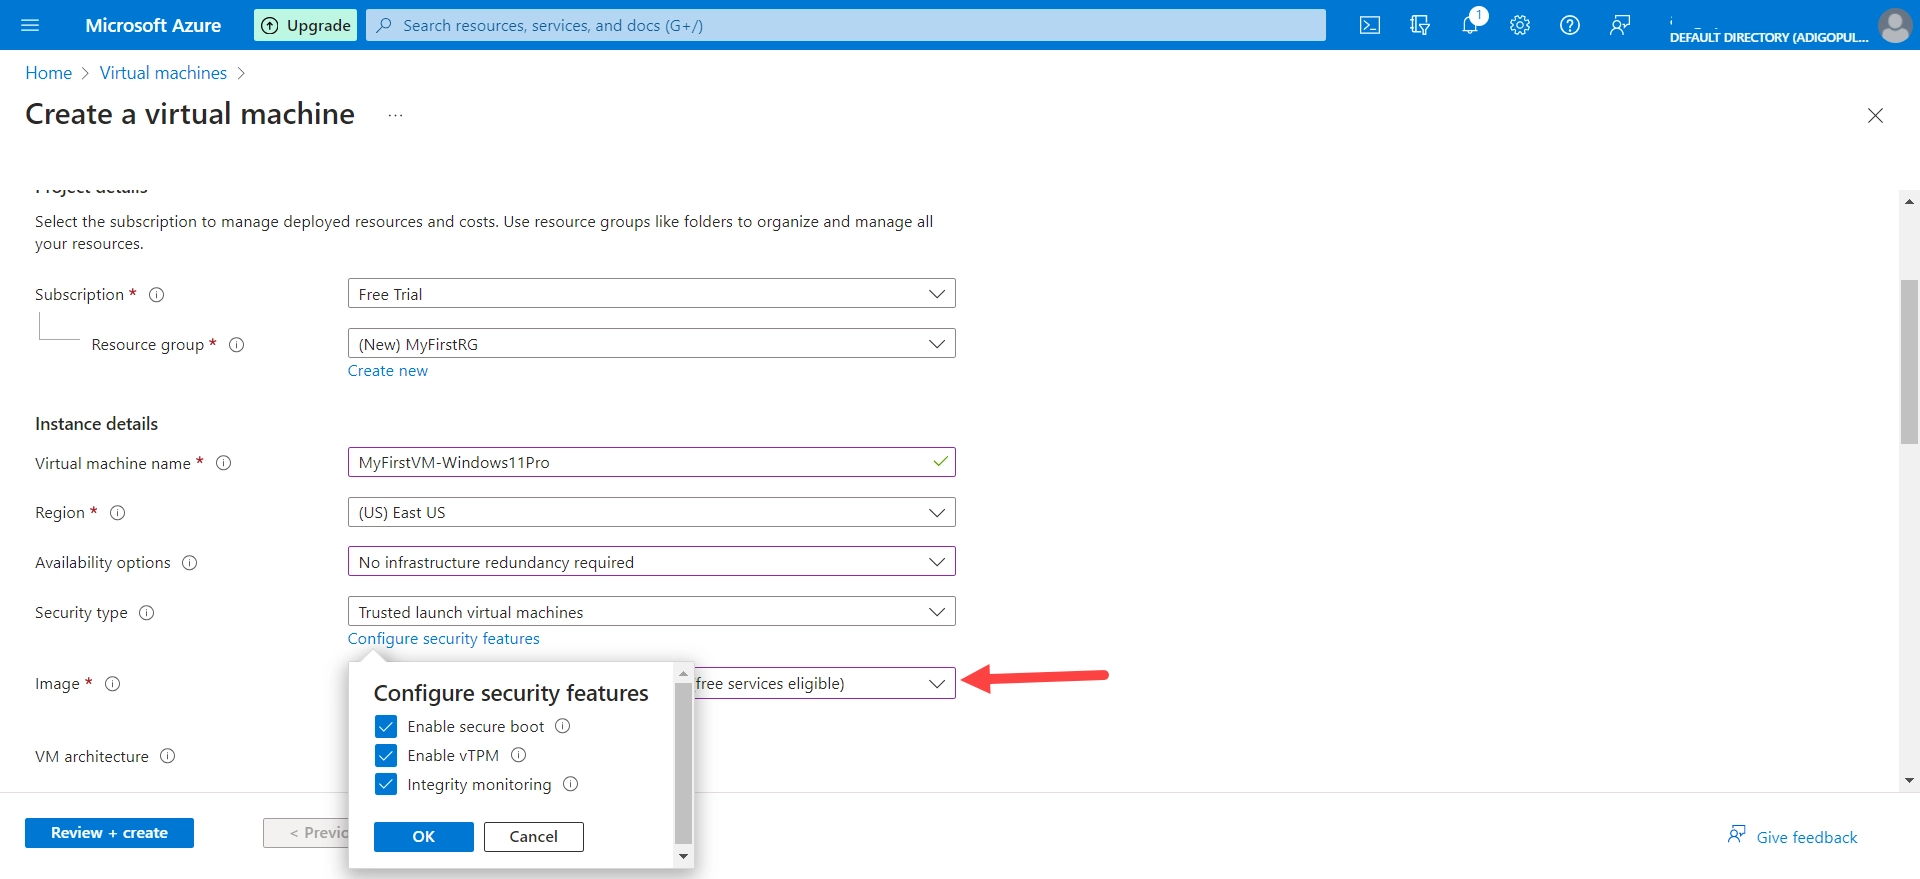1920x879 pixels.
Task: Open the Image dropdown
Action: 825,683
